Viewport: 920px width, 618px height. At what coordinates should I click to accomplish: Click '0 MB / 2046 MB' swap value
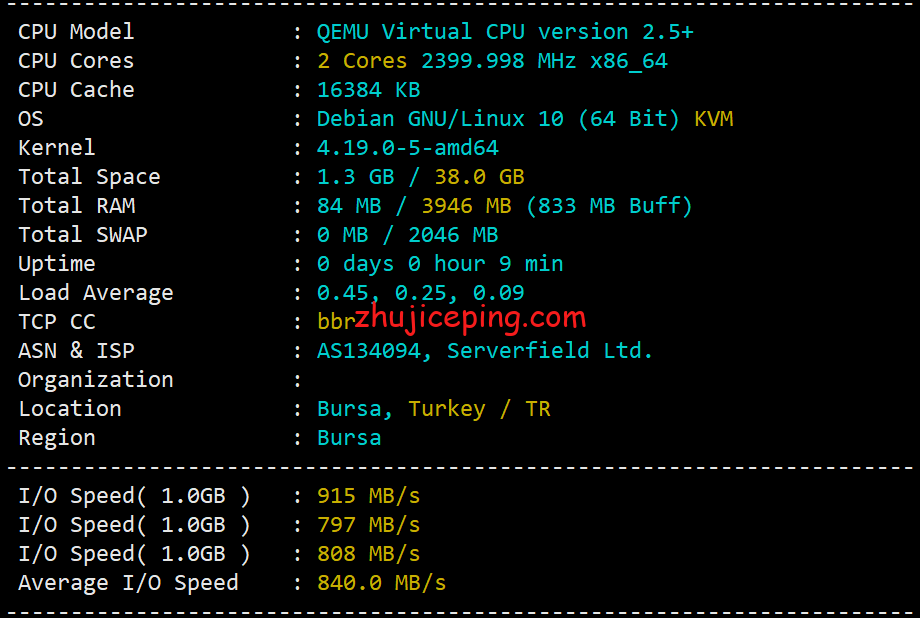[408, 235]
